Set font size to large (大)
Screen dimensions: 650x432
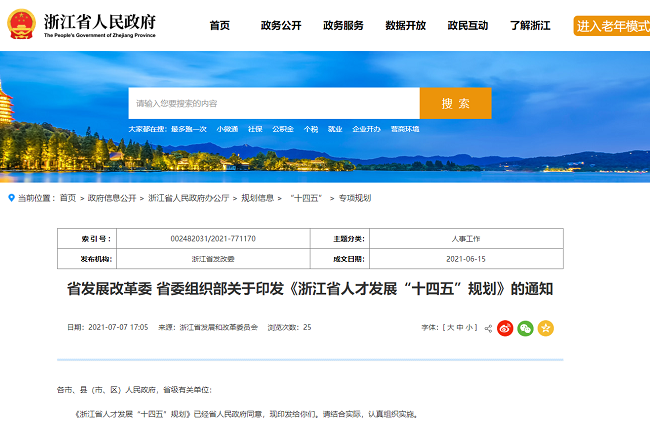449,327
